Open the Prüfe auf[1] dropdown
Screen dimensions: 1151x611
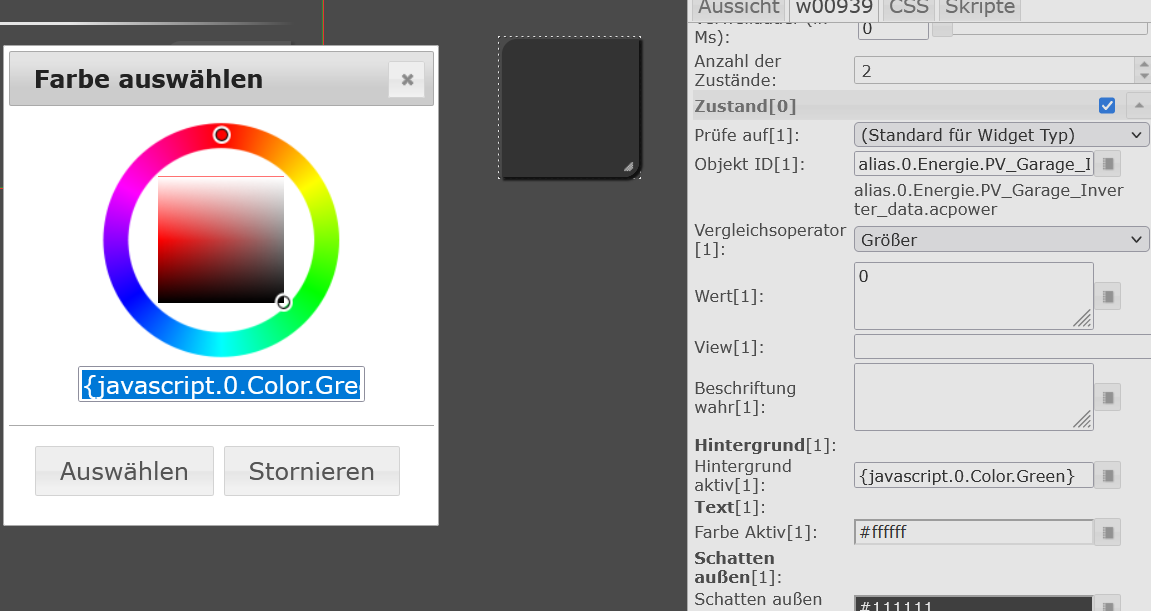1001,135
